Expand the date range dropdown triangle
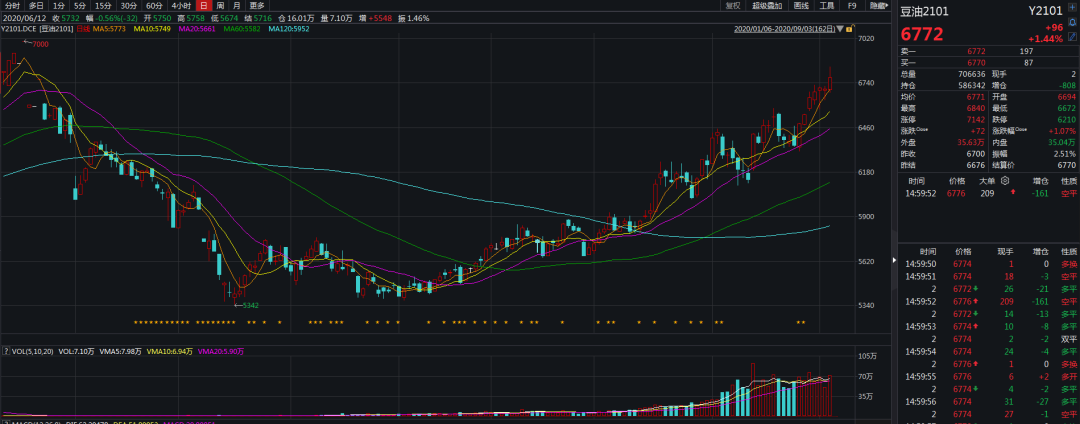 pos(840,29)
